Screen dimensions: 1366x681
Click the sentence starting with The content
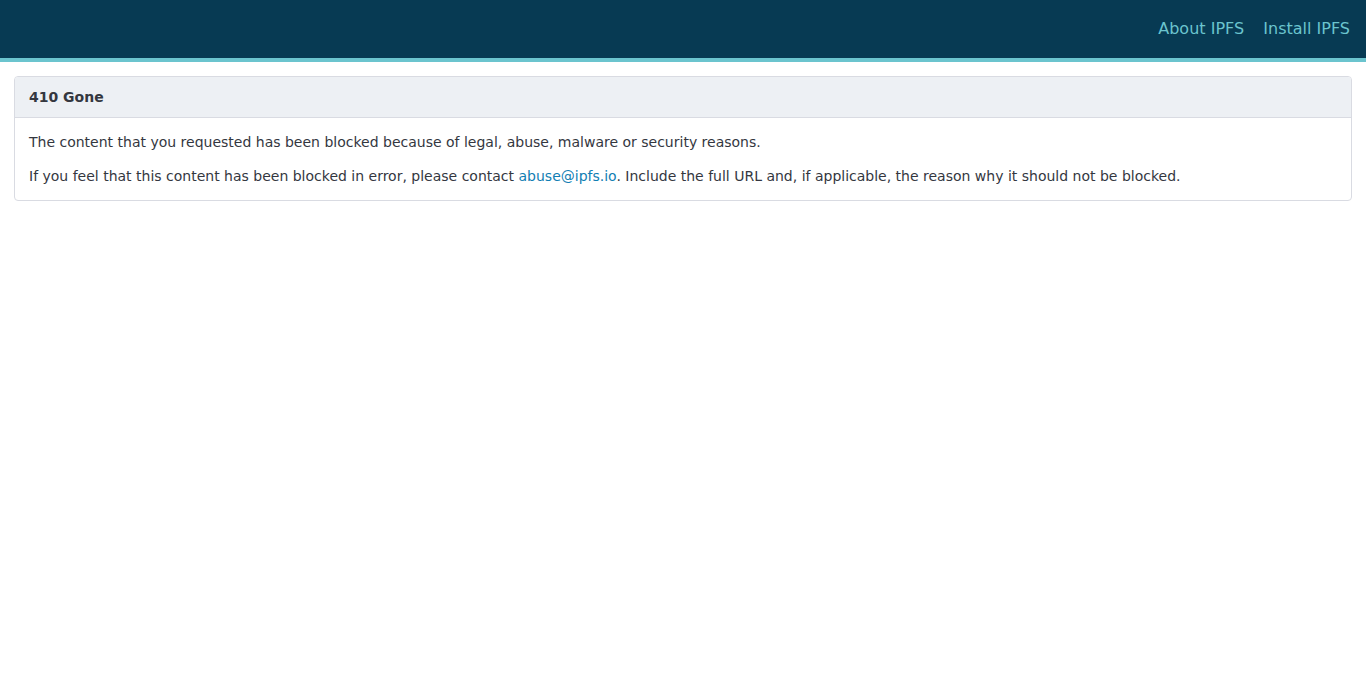click(395, 142)
